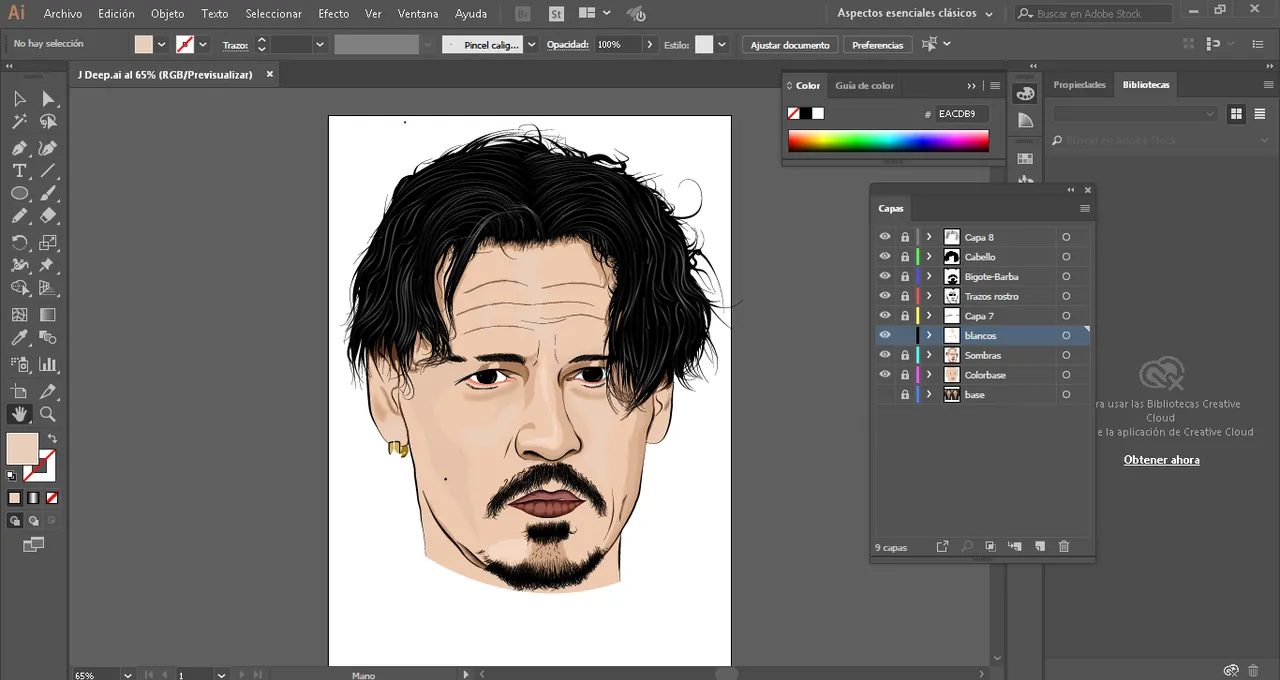The width and height of the screenshot is (1280, 680).
Task: Hide the Cabello layer
Action: [x=884, y=257]
